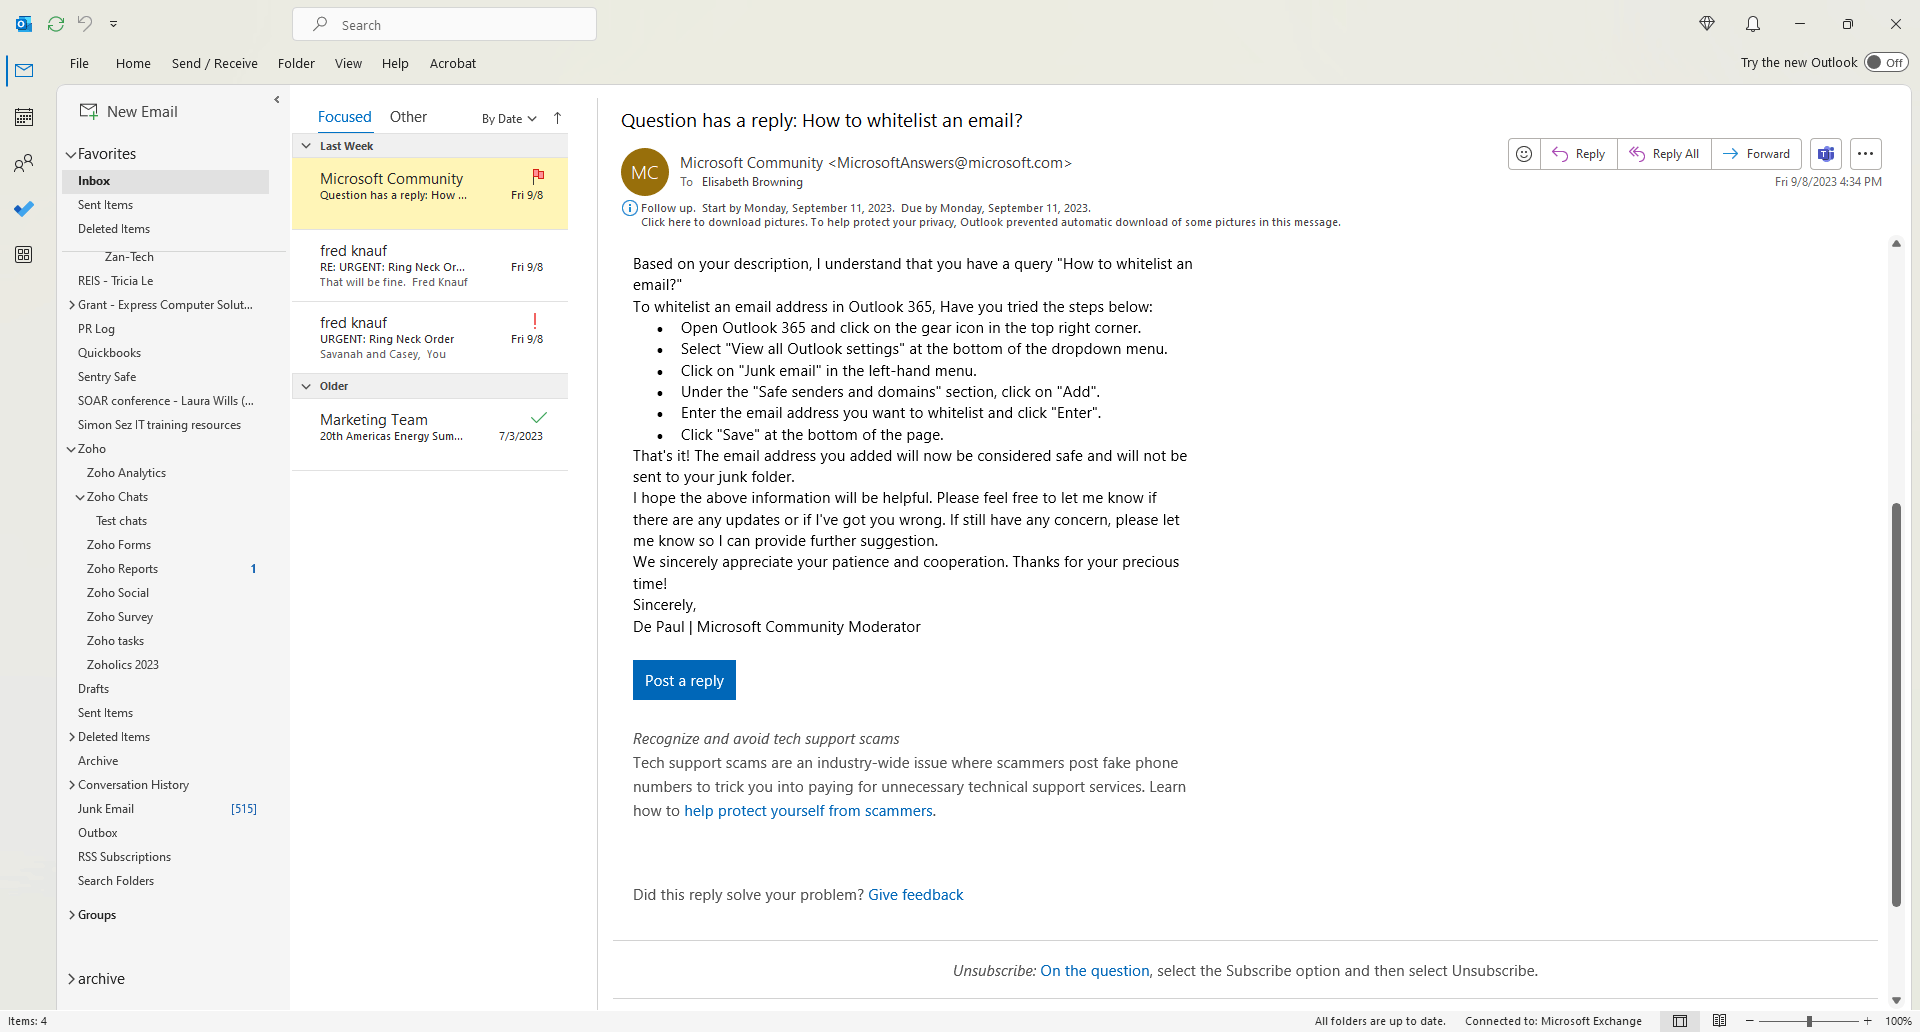This screenshot has width=1920, height=1032.
Task: Expand the Groups section
Action: pyautogui.click(x=72, y=915)
